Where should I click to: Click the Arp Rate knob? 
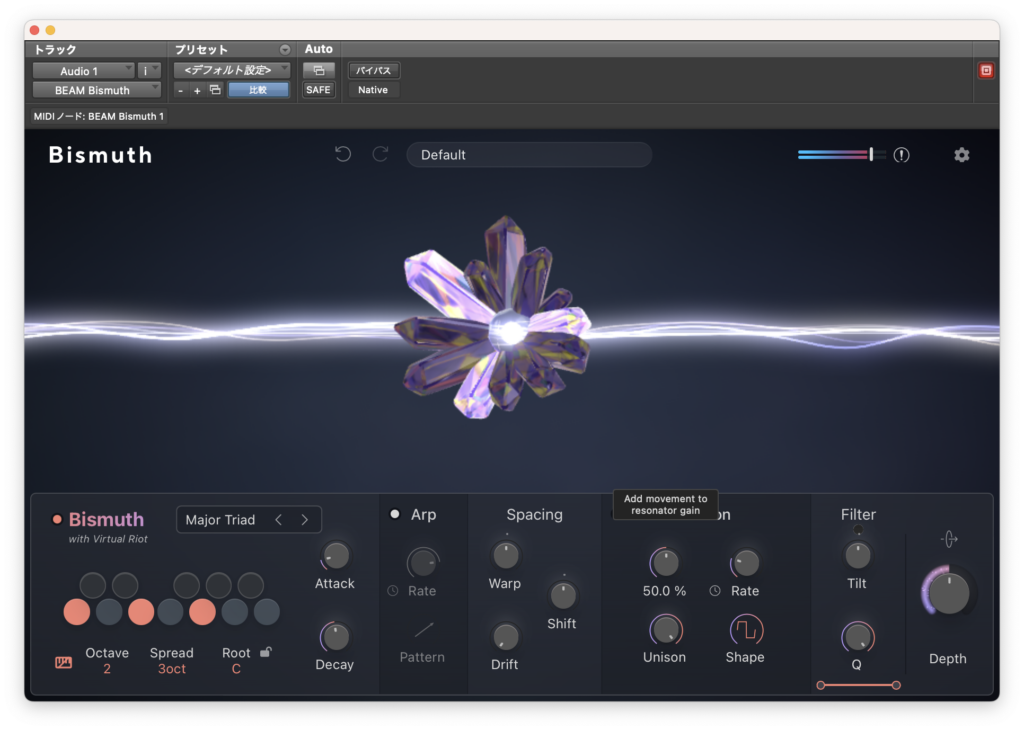coord(423,563)
